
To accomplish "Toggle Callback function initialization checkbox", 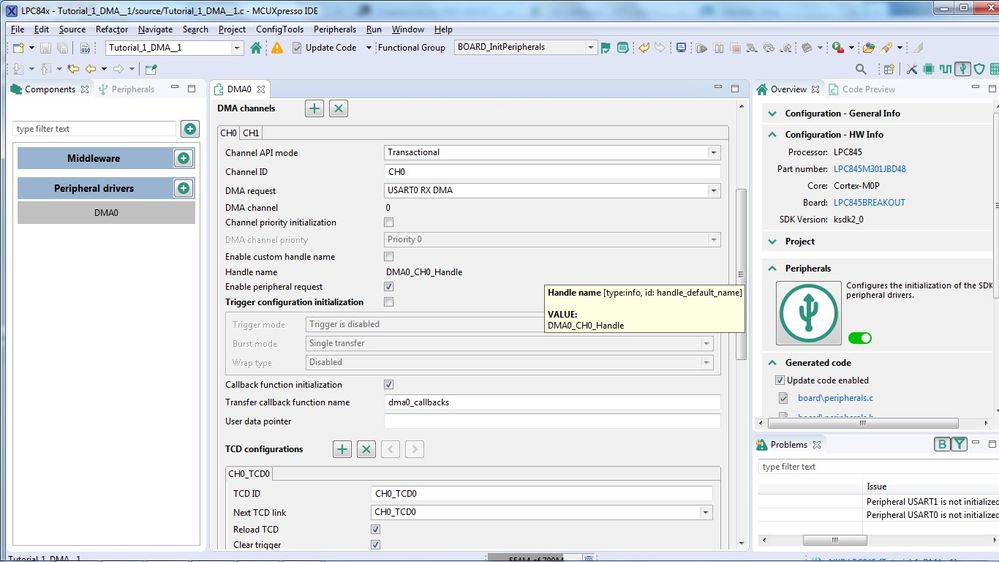I will click(x=389, y=385).
